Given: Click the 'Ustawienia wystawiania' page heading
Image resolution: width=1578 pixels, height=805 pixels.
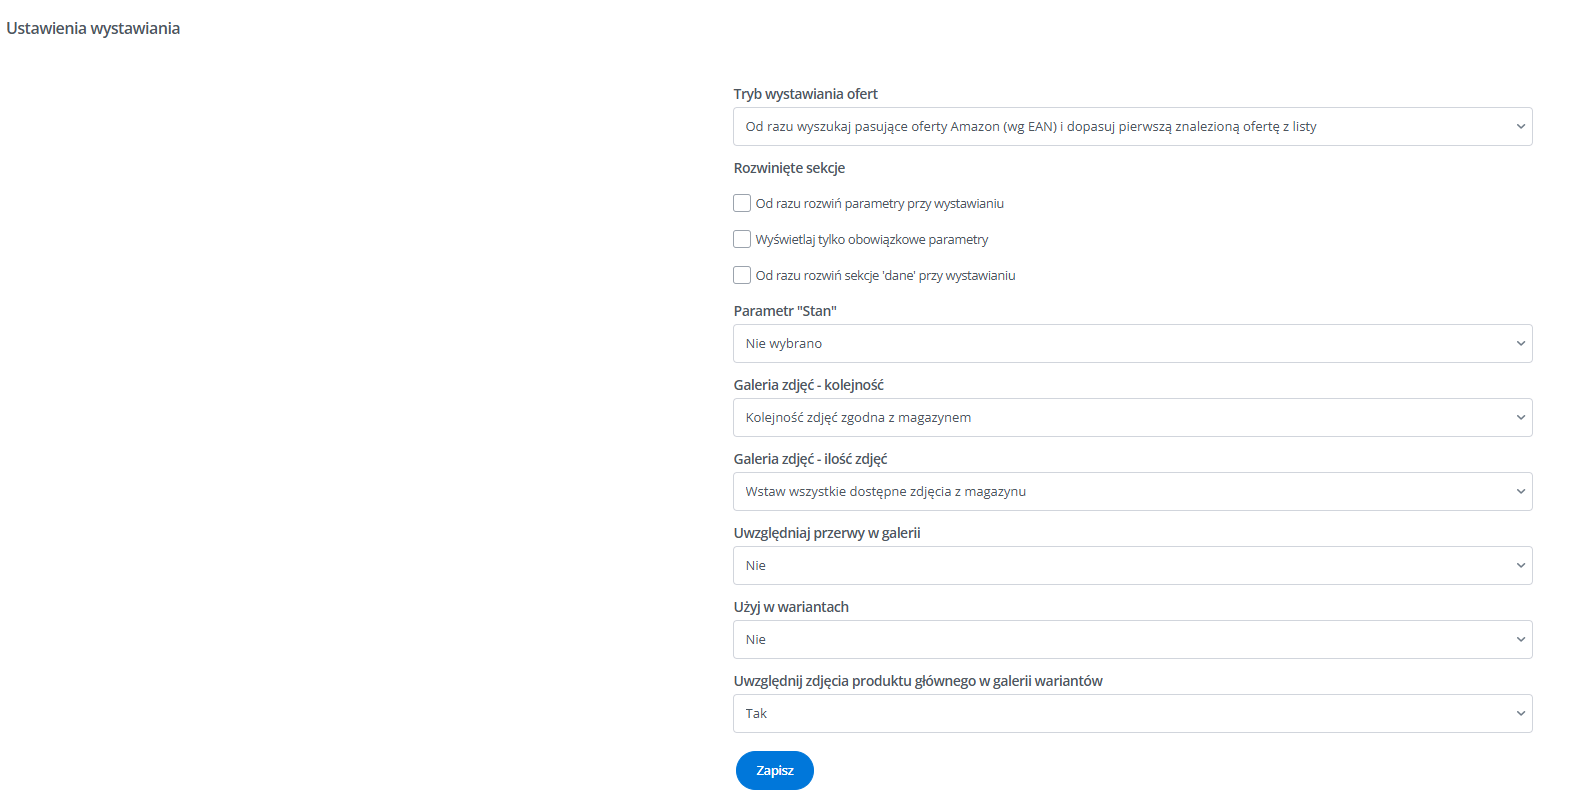Looking at the screenshot, I should (93, 29).
